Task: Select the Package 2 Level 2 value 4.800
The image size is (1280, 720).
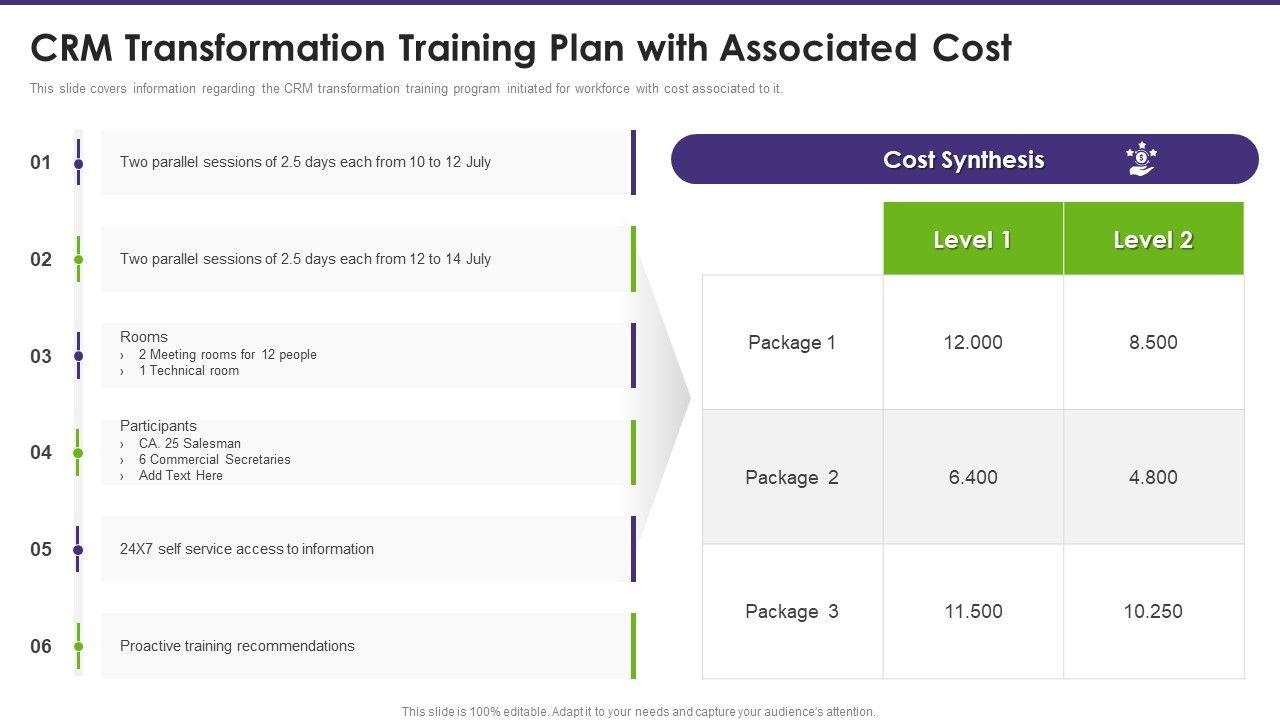Action: [x=1153, y=477]
